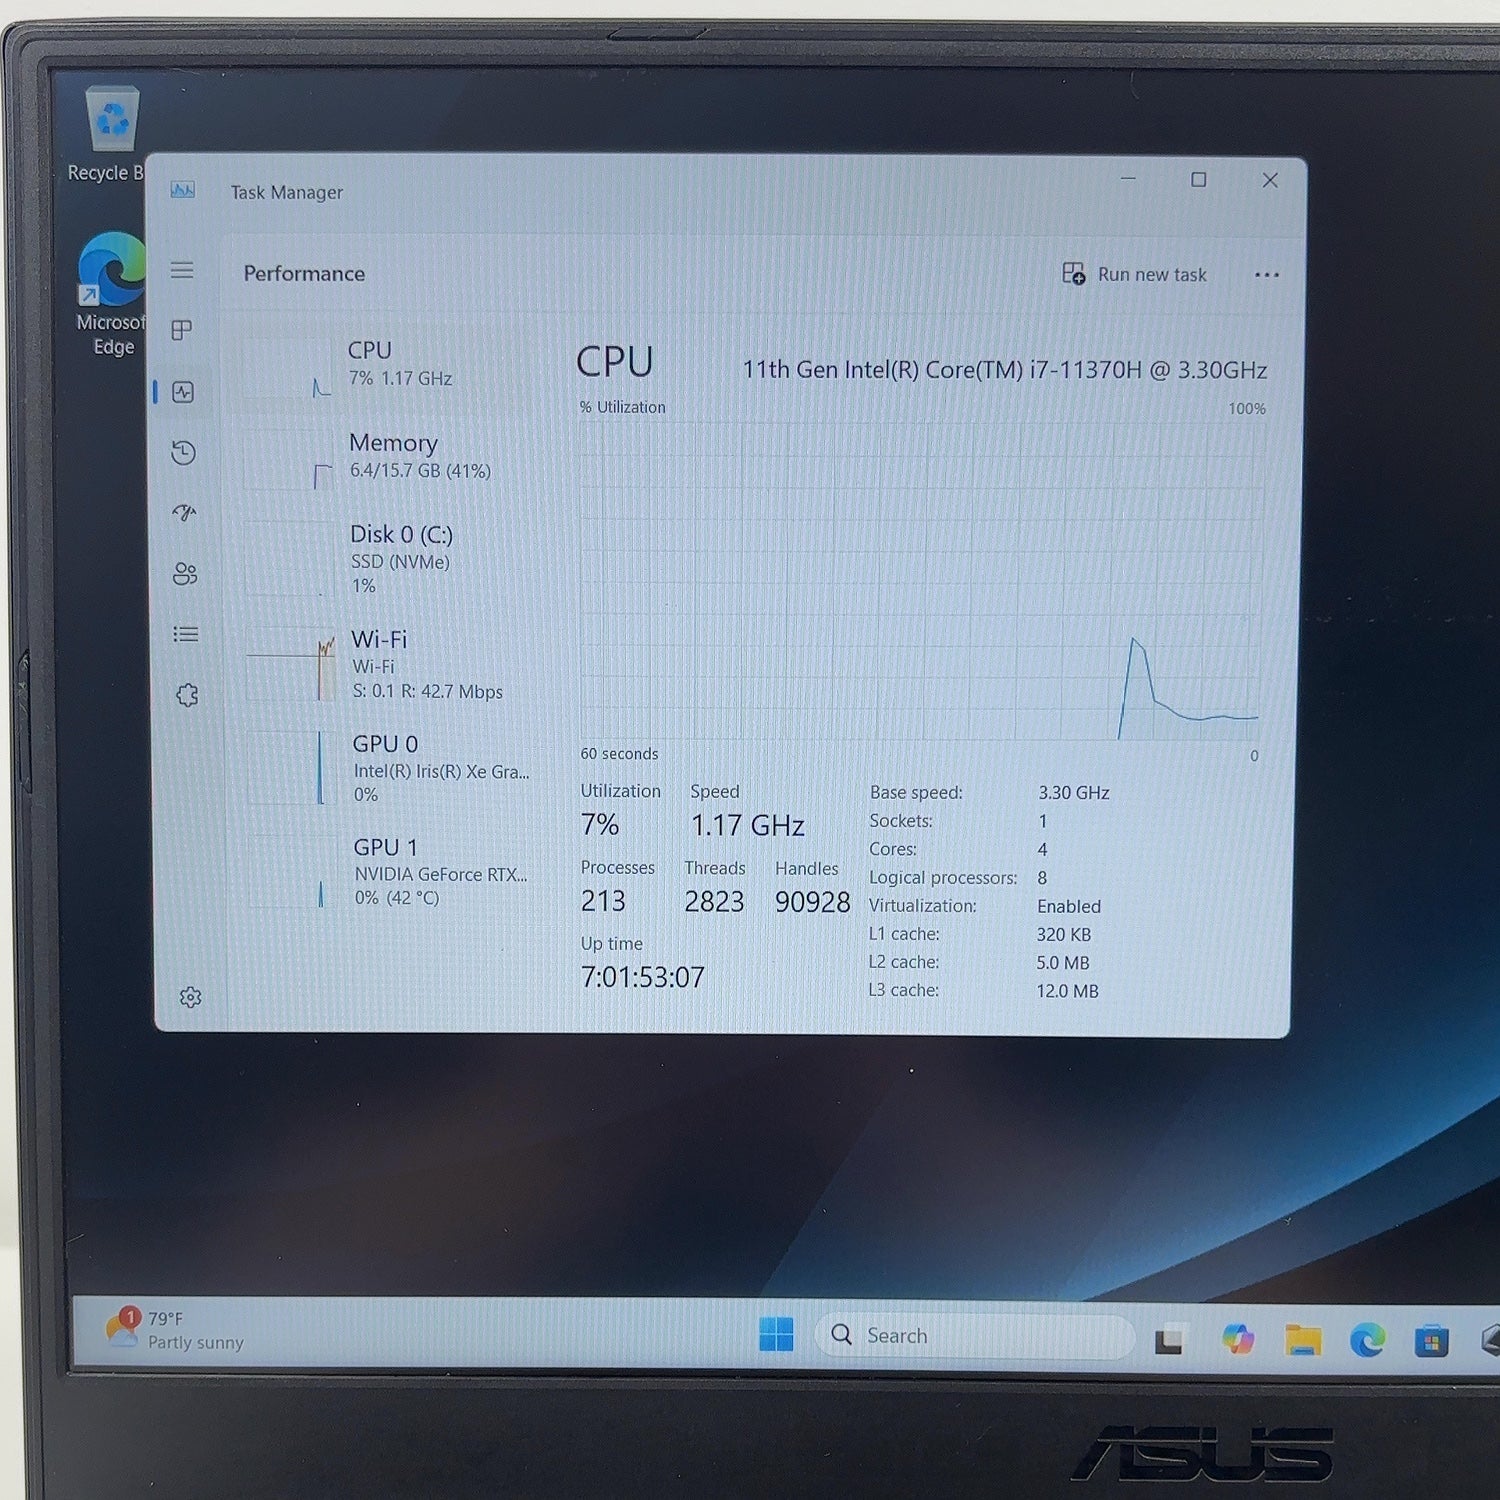The image size is (1500, 1500).
Task: Click the Virtualization Enabled value
Action: click(x=1068, y=906)
